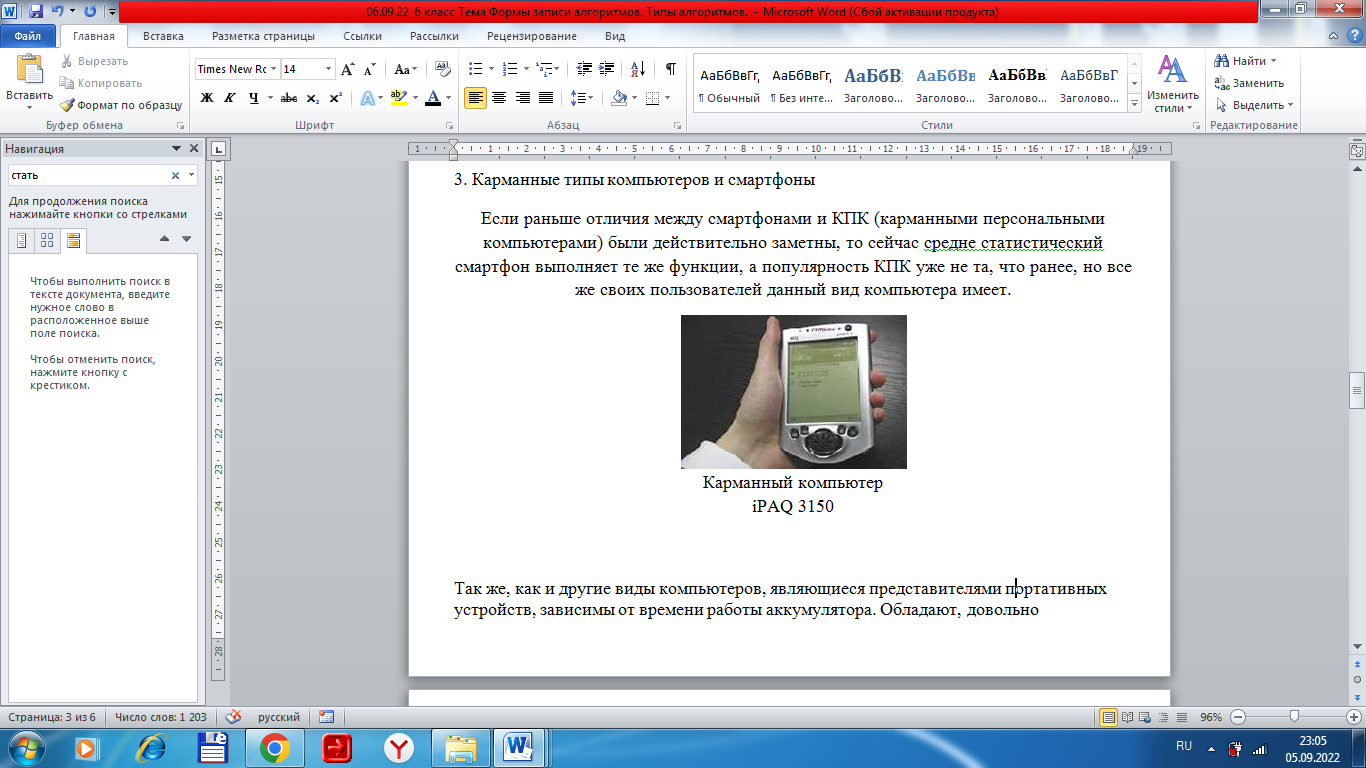This screenshot has width=1366, height=768.
Task: Open line spacing dropdown
Action: point(581,98)
